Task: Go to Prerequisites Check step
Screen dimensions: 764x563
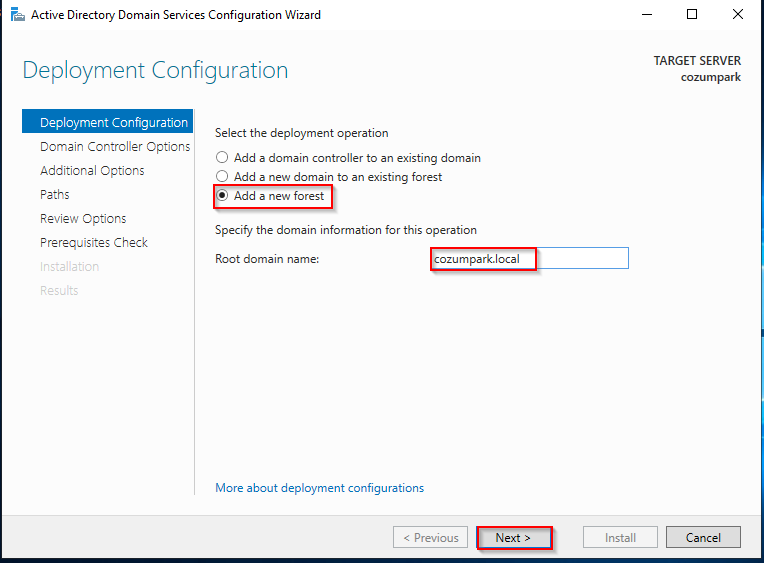Action: (94, 242)
